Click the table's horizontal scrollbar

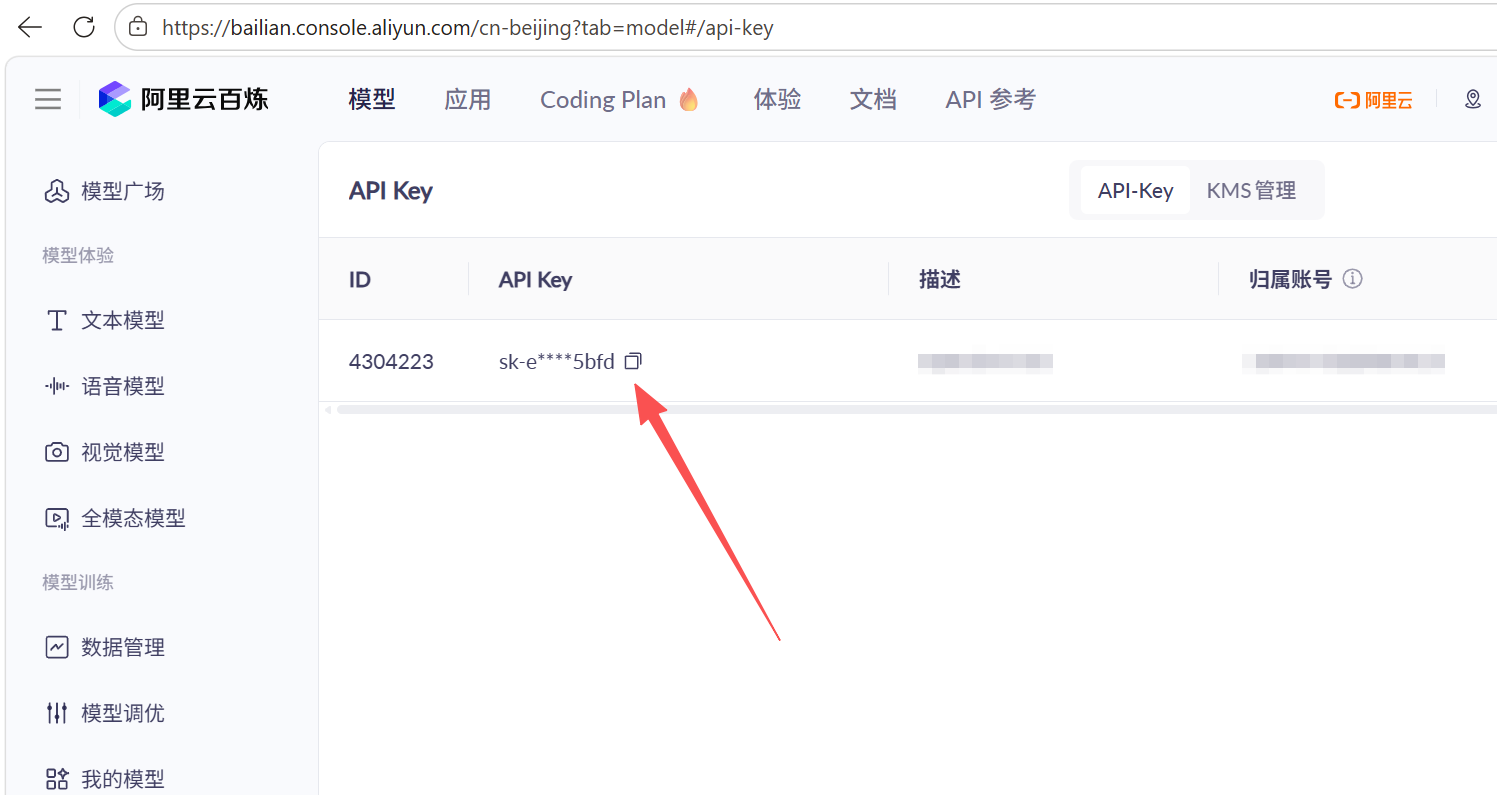(x=915, y=409)
